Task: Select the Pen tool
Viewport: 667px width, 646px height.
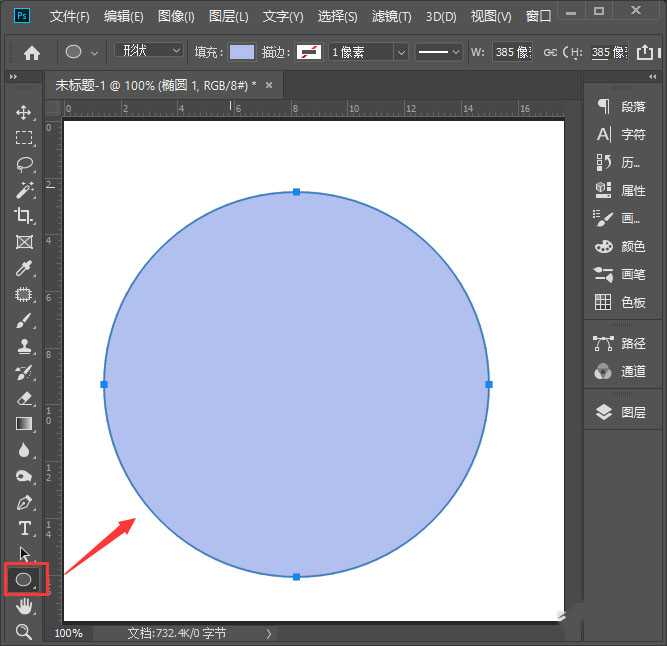Action: coord(24,502)
